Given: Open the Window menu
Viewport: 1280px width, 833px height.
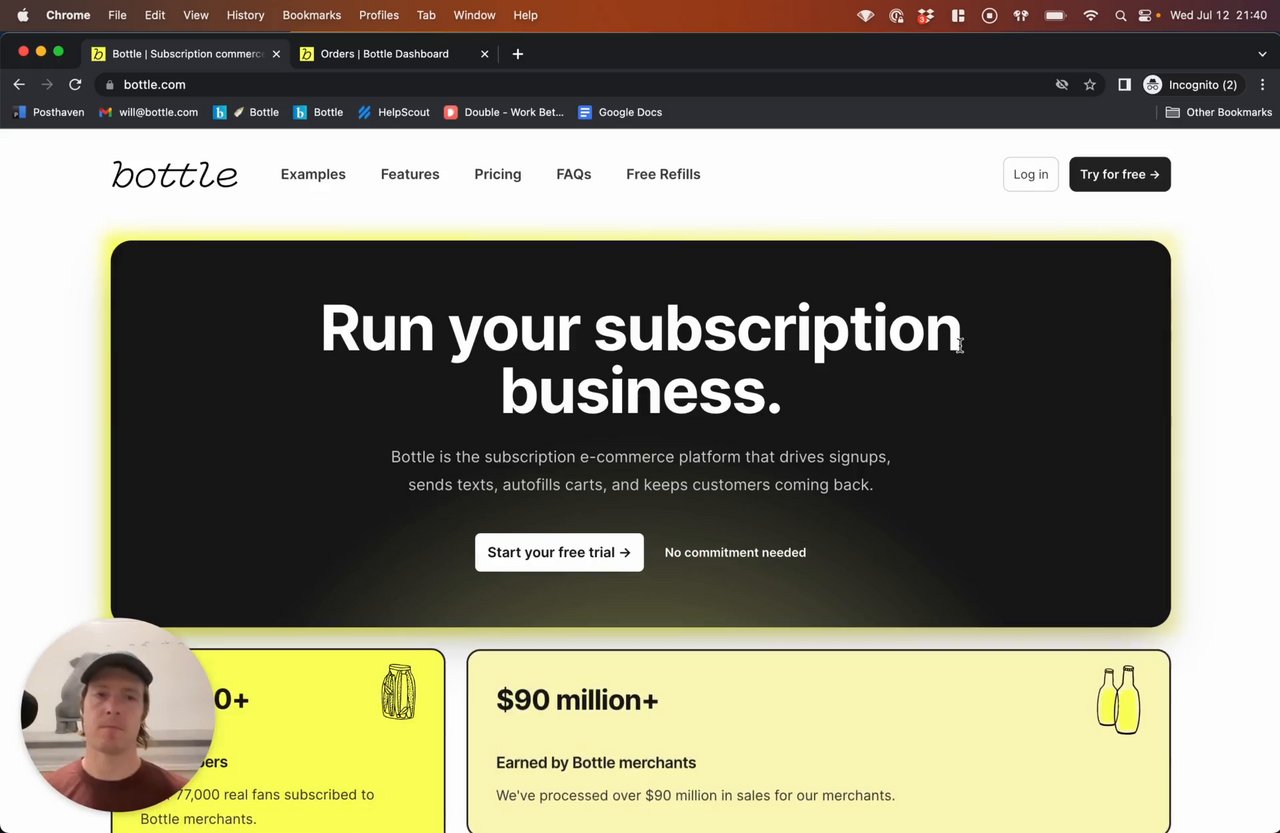Looking at the screenshot, I should point(474,15).
